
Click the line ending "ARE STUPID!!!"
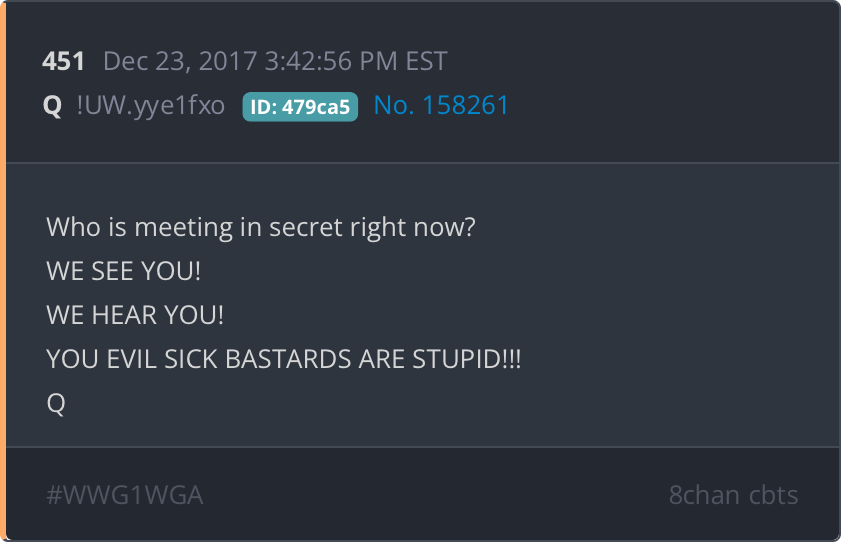click(284, 359)
